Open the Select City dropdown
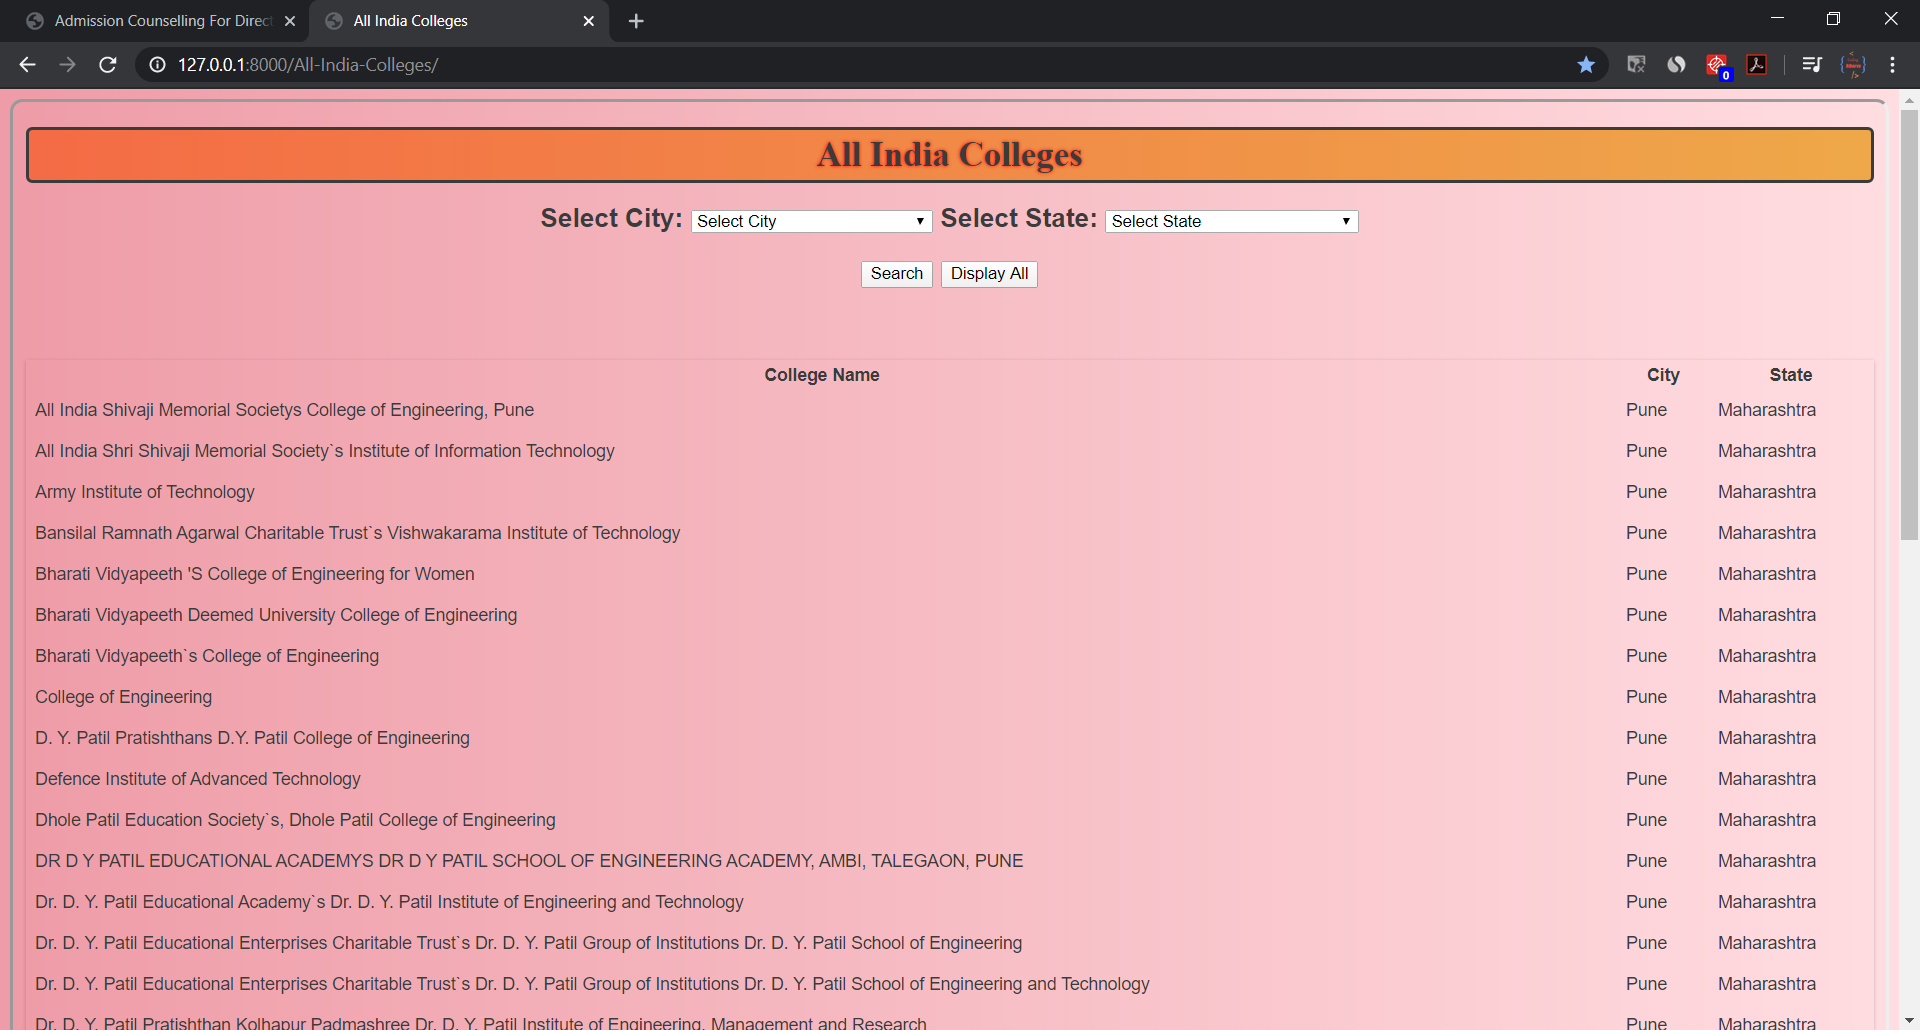Image resolution: width=1920 pixels, height=1030 pixels. click(x=811, y=221)
